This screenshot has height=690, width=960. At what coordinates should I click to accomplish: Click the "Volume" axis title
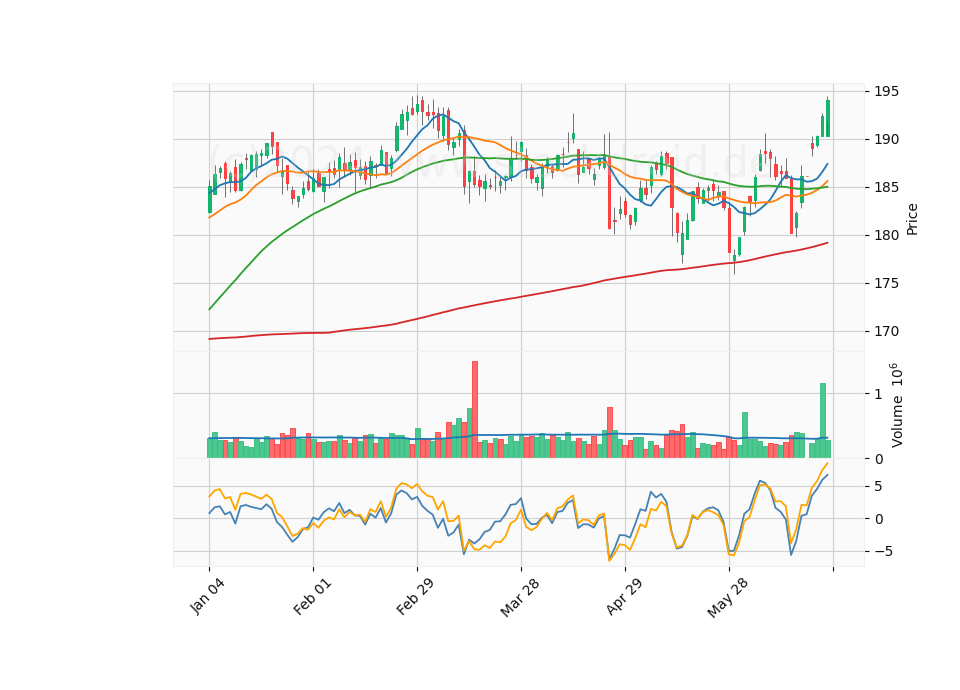(897, 421)
